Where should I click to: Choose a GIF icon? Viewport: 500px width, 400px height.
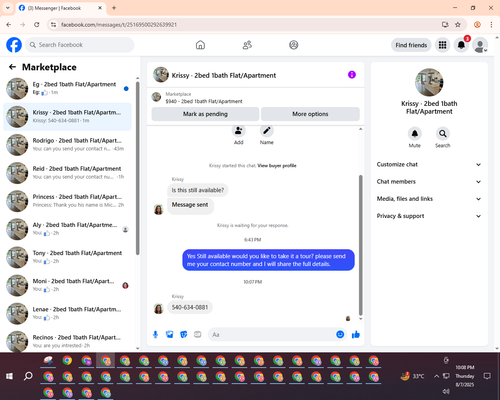click(198, 334)
